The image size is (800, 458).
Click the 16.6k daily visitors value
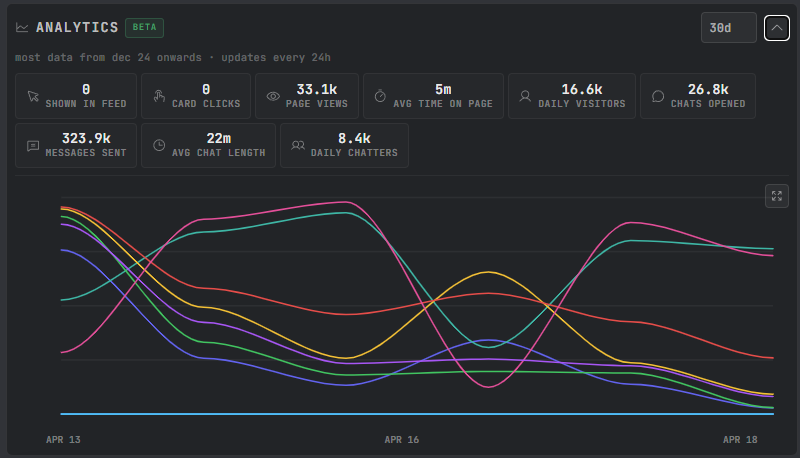pyautogui.click(x=582, y=90)
